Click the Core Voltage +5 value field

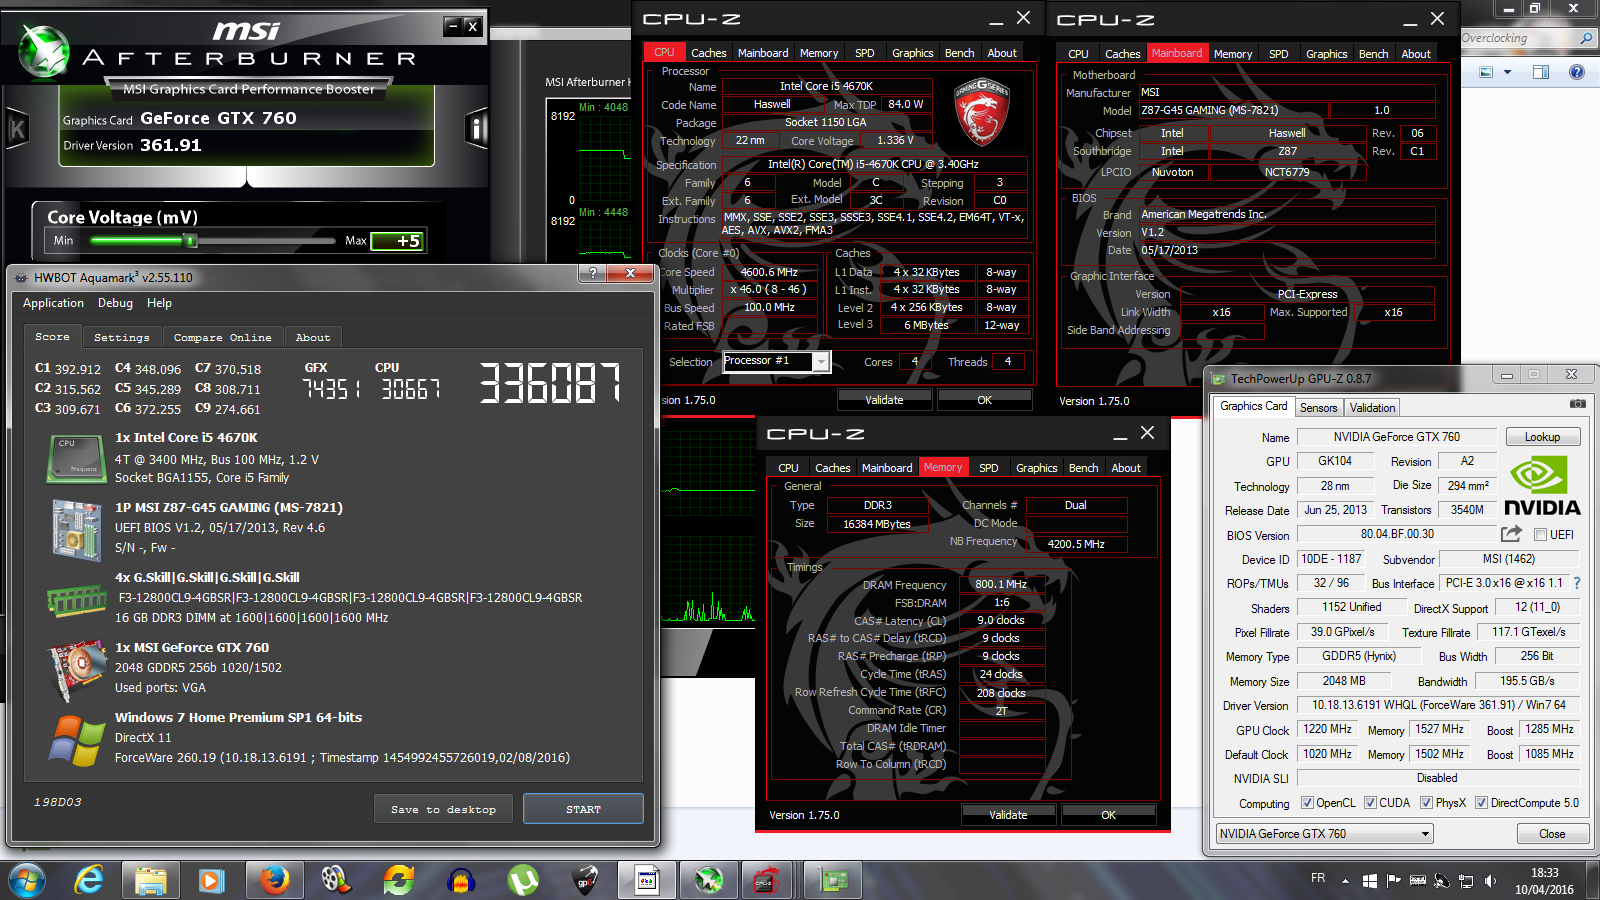pos(397,241)
